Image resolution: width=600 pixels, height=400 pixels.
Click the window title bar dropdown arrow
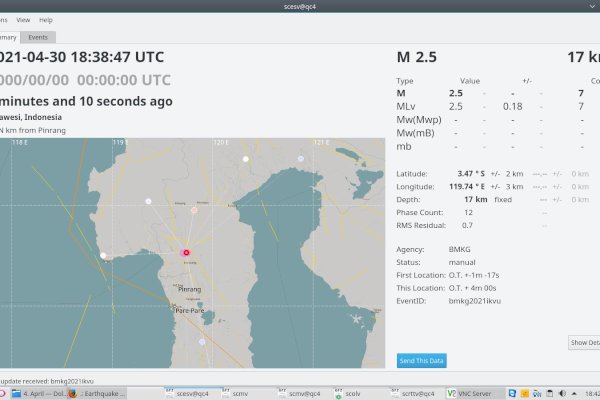pos(592,7)
